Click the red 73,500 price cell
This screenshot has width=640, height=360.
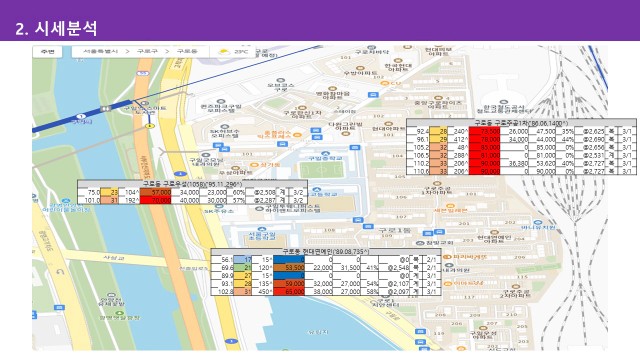484,131
